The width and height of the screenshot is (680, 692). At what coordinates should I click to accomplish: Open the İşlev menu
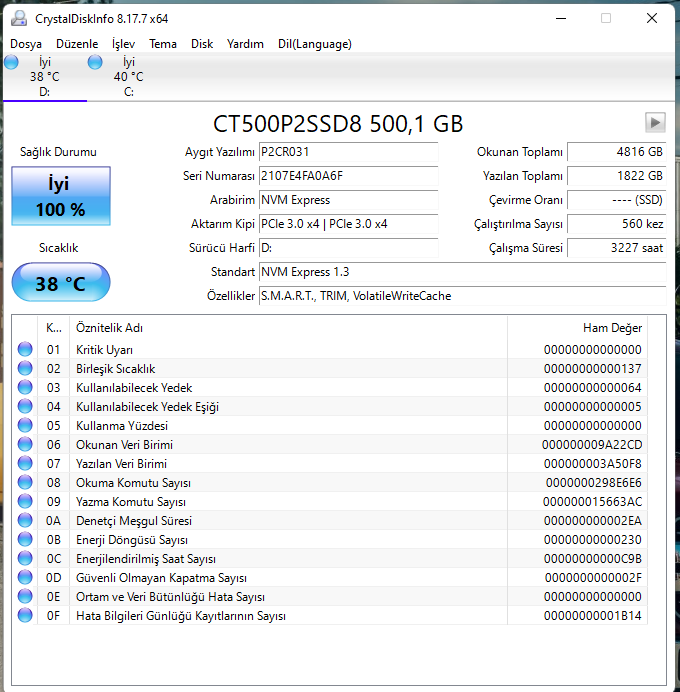[x=123, y=44]
